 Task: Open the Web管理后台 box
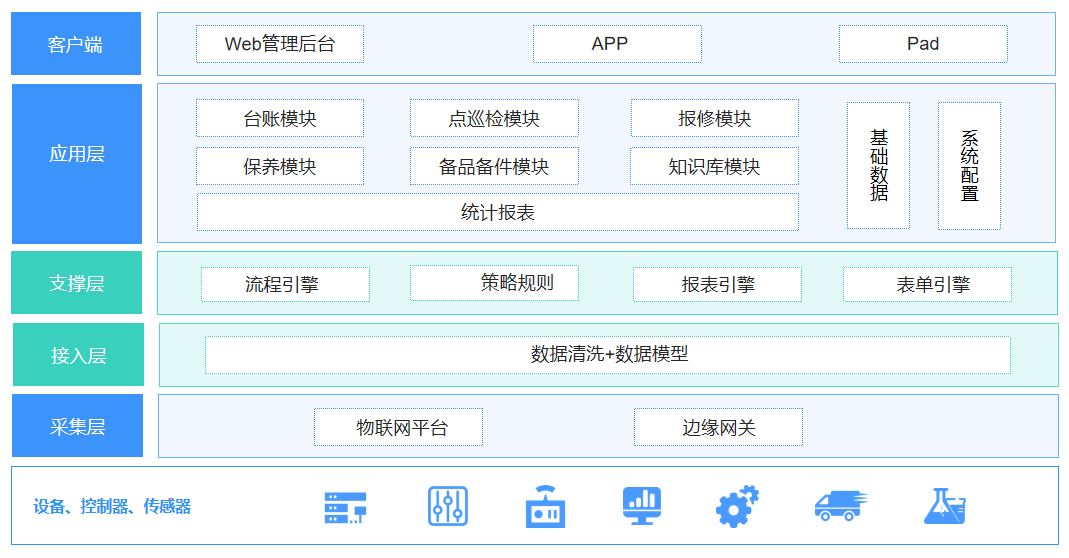click(x=280, y=44)
